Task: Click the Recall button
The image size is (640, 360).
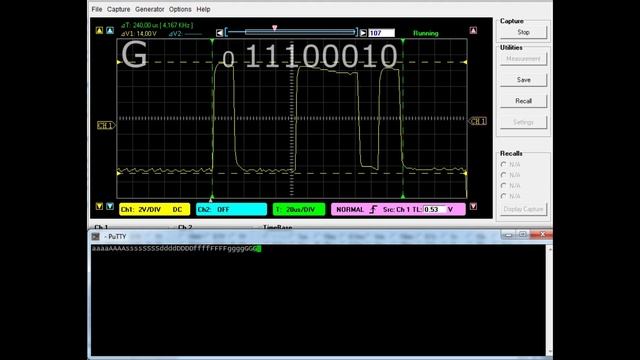Action: tap(523, 101)
